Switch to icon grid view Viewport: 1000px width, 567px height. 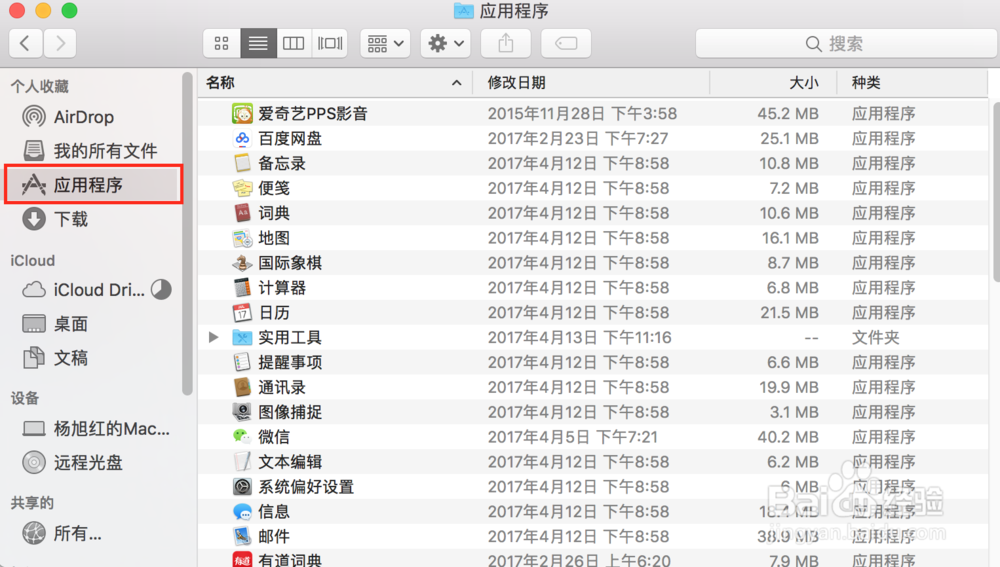click(221, 43)
